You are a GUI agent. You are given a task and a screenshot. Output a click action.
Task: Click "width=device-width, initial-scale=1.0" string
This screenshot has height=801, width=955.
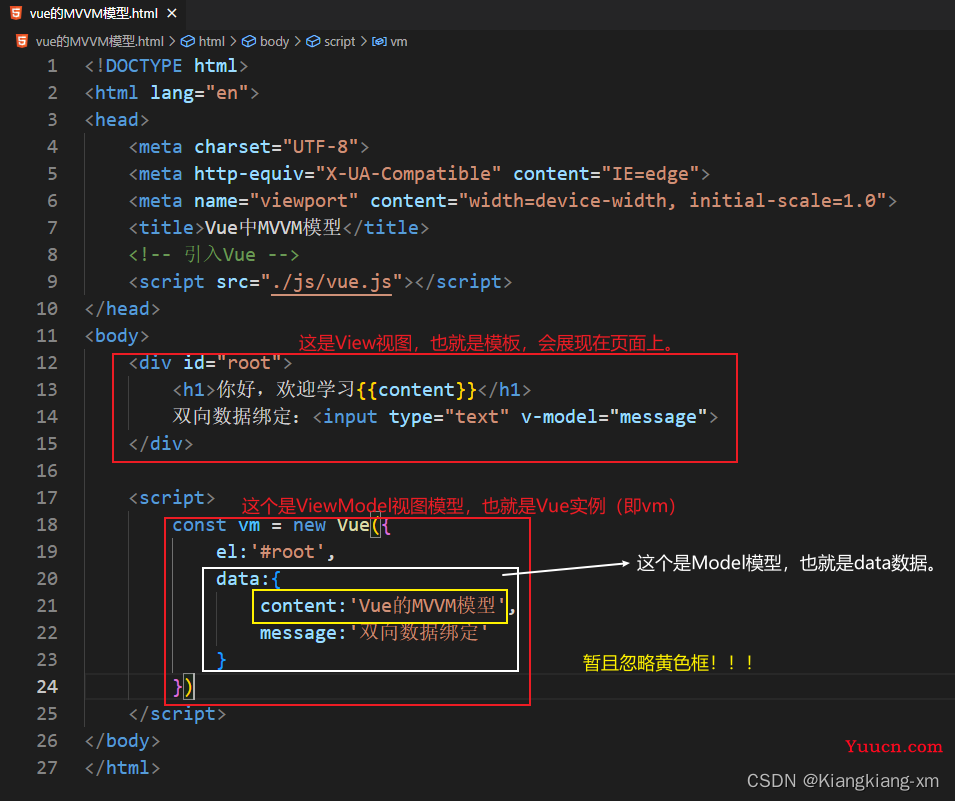[672, 201]
